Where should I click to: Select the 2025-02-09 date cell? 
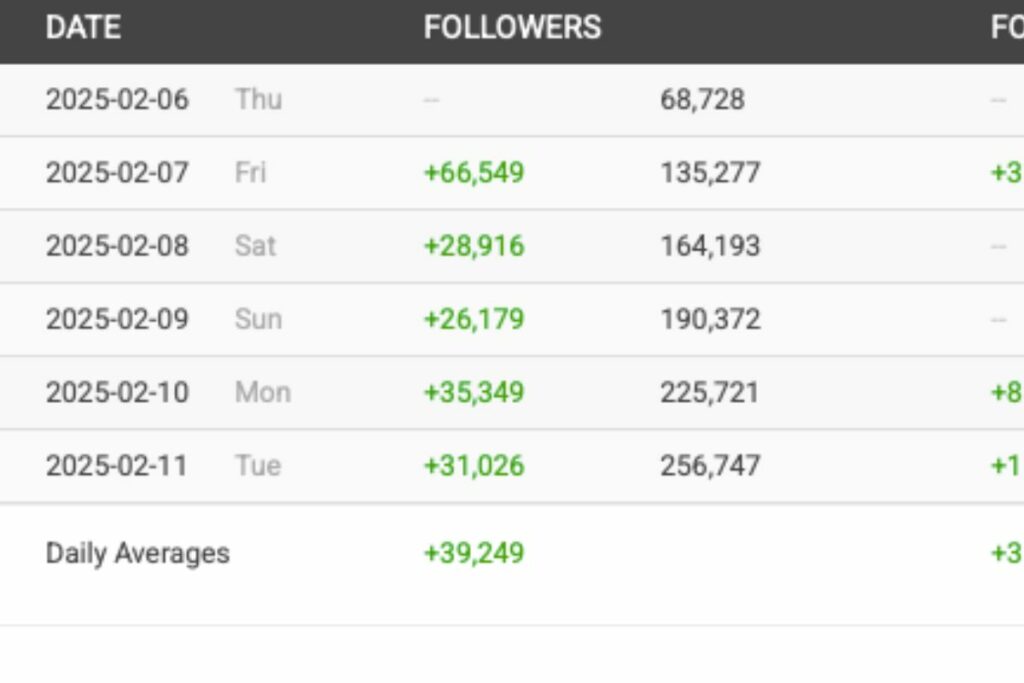click(x=117, y=319)
